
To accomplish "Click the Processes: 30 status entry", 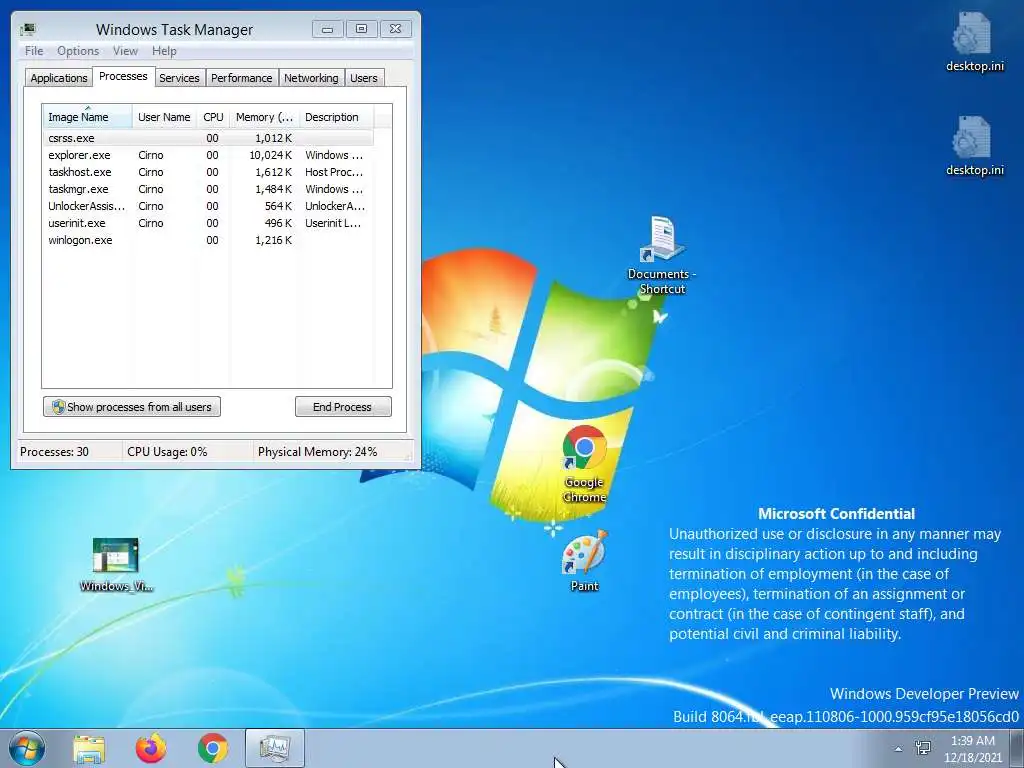I will click(x=54, y=451).
